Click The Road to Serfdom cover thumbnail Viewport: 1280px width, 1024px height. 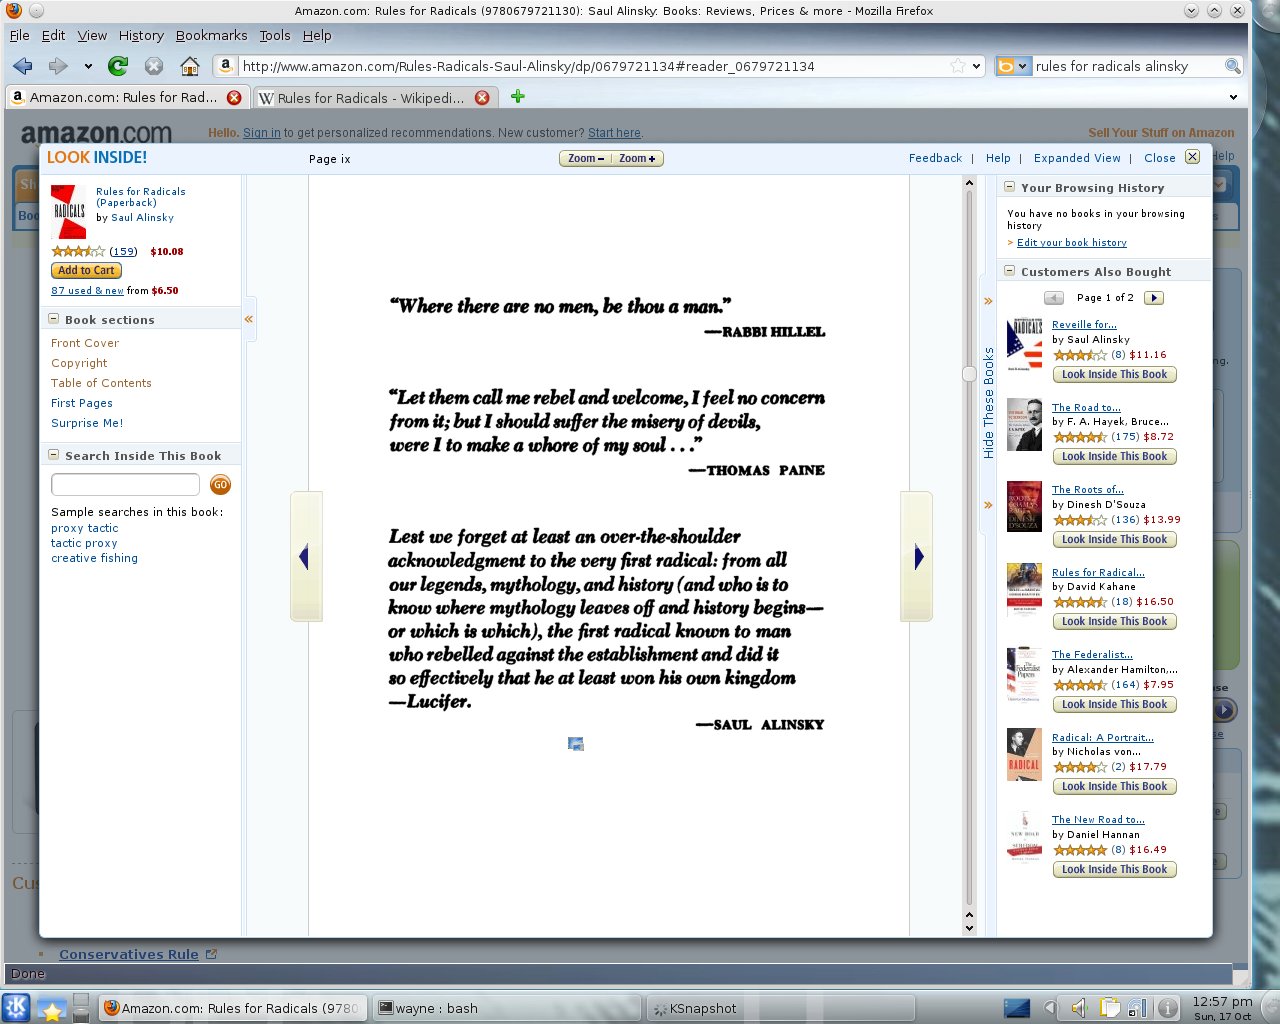(x=1024, y=425)
